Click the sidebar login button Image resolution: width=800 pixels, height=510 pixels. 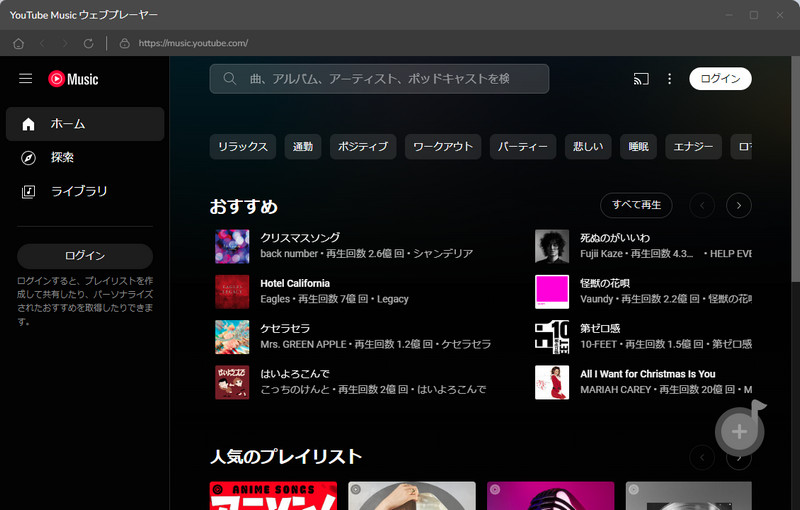click(85, 256)
